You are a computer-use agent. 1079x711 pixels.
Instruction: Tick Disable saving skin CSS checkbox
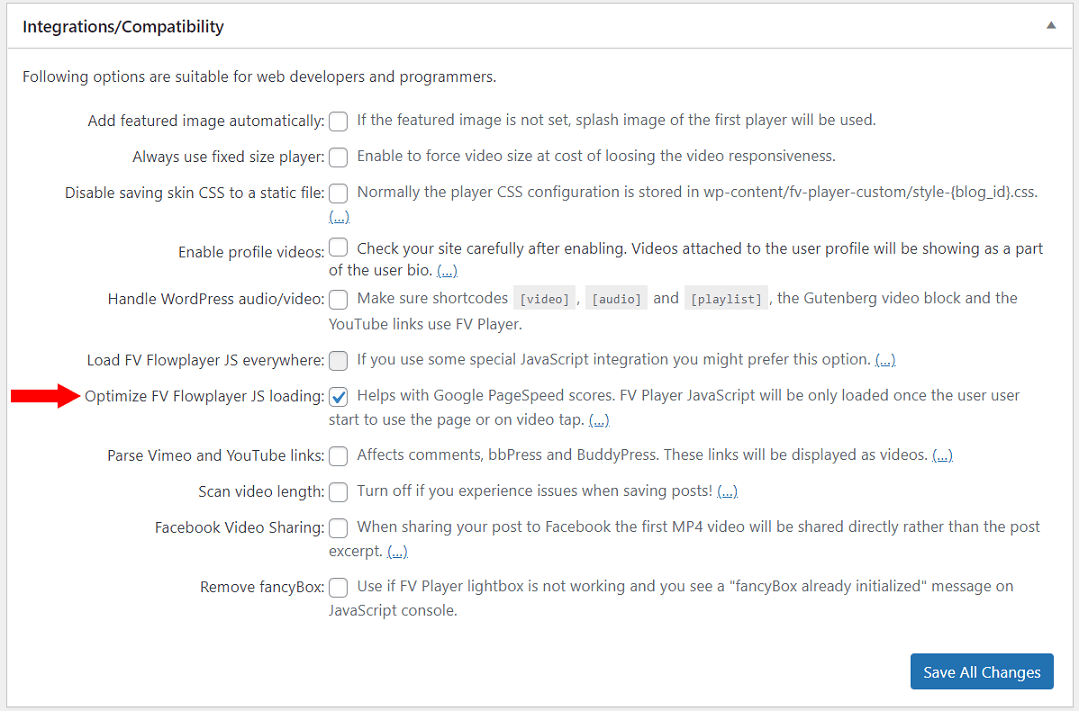point(338,193)
